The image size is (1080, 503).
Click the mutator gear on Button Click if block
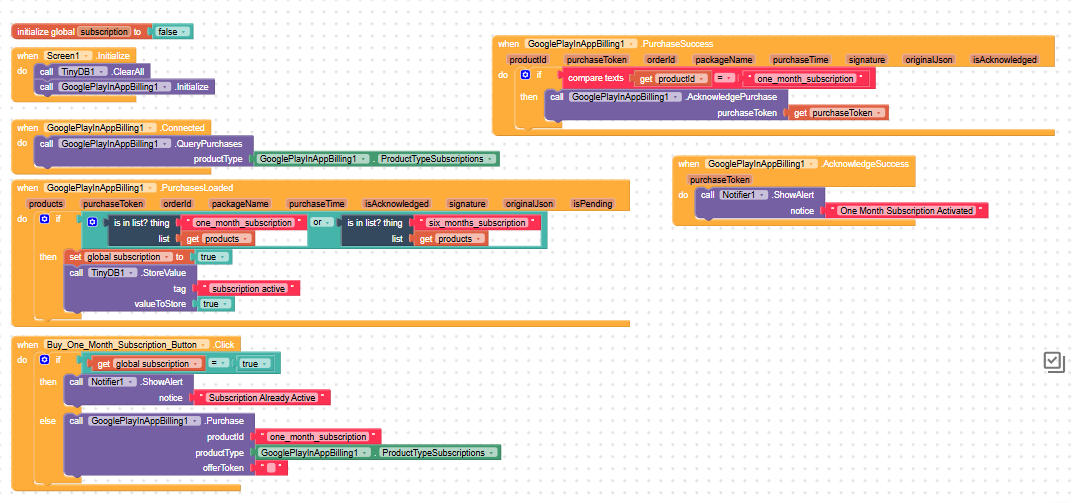pyautogui.click(x=45, y=360)
